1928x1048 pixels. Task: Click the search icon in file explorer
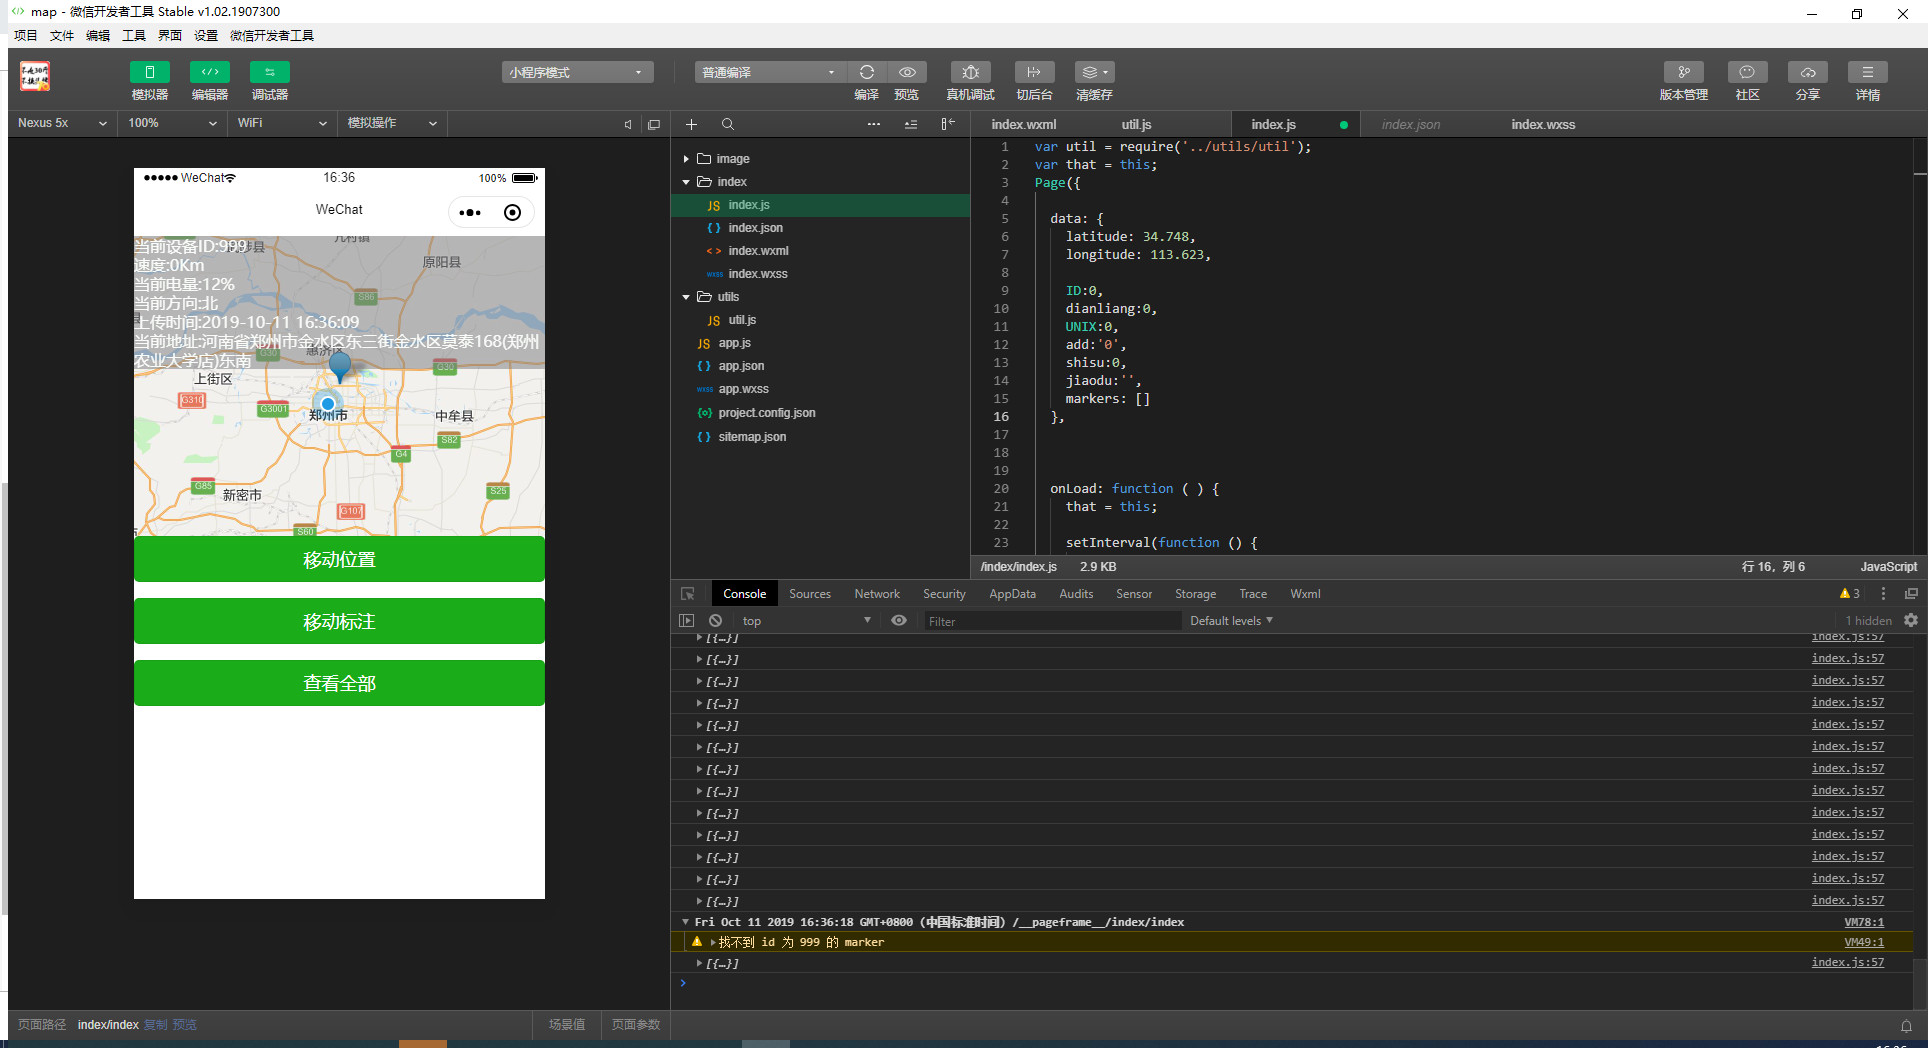point(728,124)
